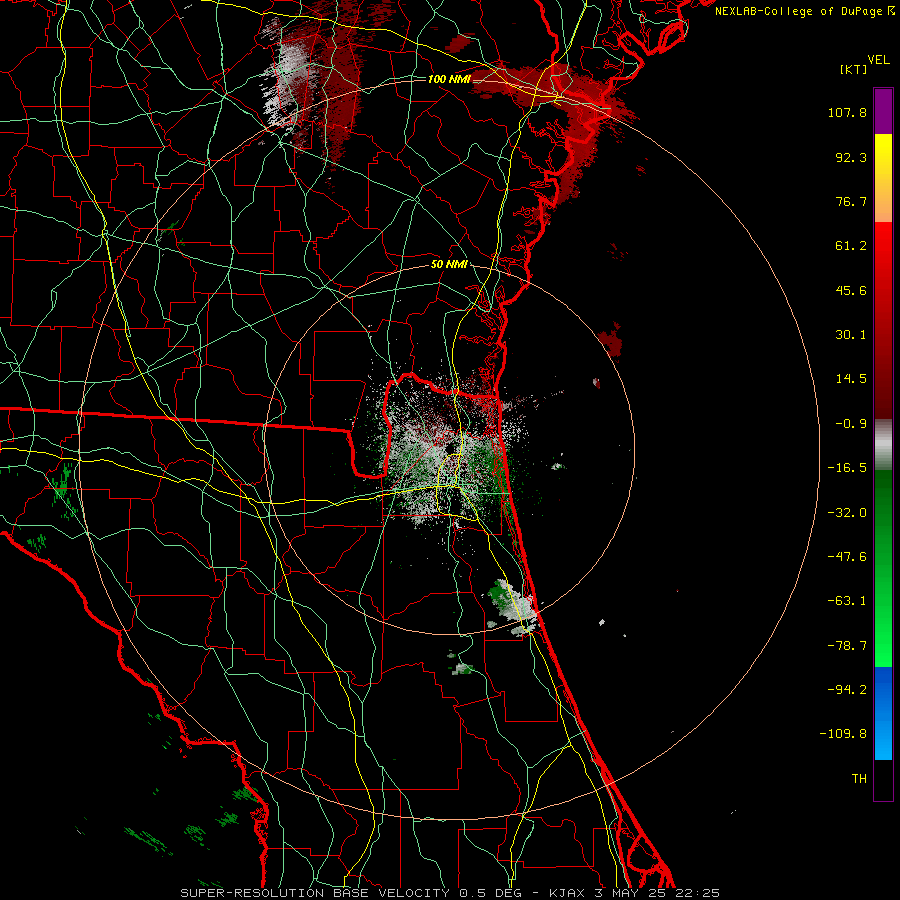Viewport: 900px width, 900px height.
Task: Click the -63.1 velocity scale value
Action: coord(847,601)
